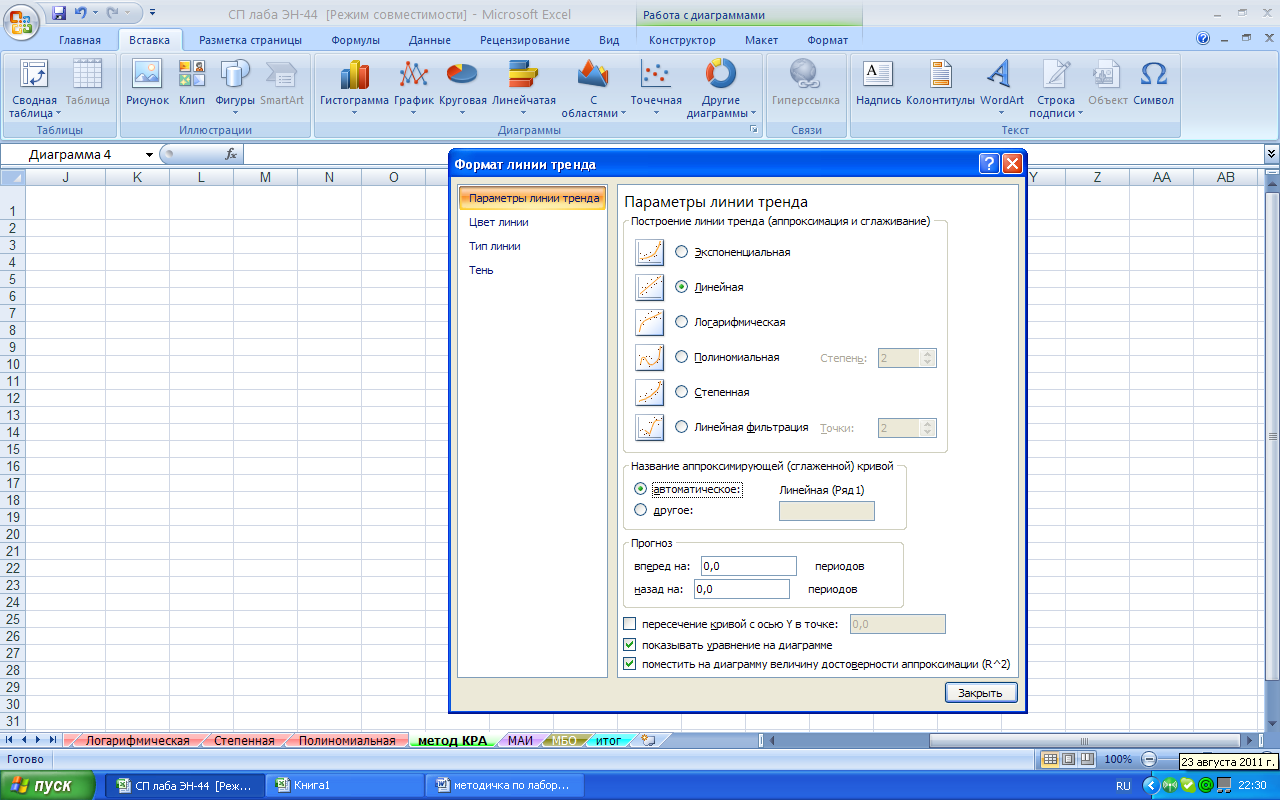1280x800 pixels.
Task: Insert a text box with Надпись
Action: (878, 83)
